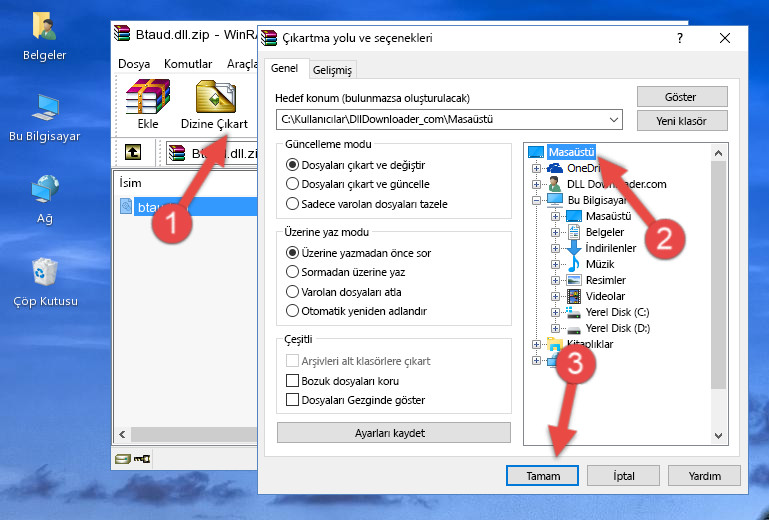Collapse the Bu Bilgisayar tree node
This screenshot has height=520, width=769.
[x=537, y=200]
